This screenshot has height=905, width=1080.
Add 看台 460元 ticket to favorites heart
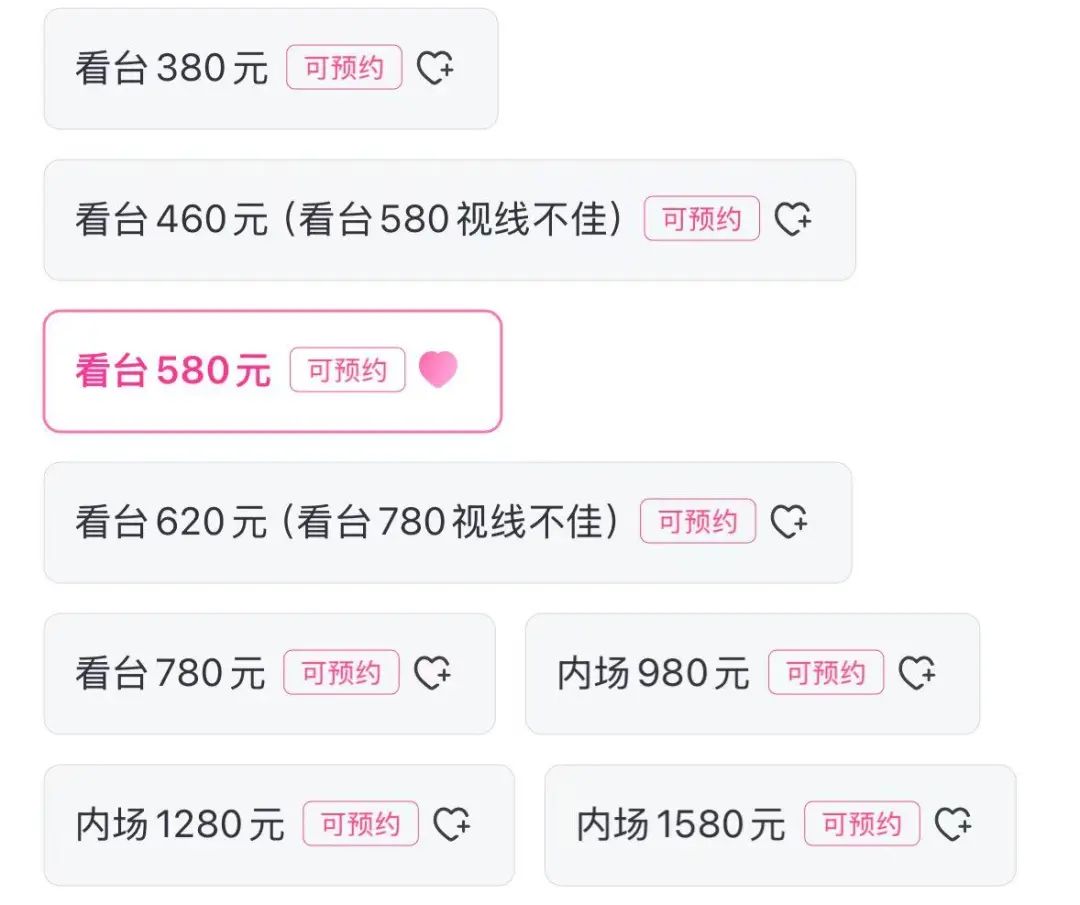[793, 219]
